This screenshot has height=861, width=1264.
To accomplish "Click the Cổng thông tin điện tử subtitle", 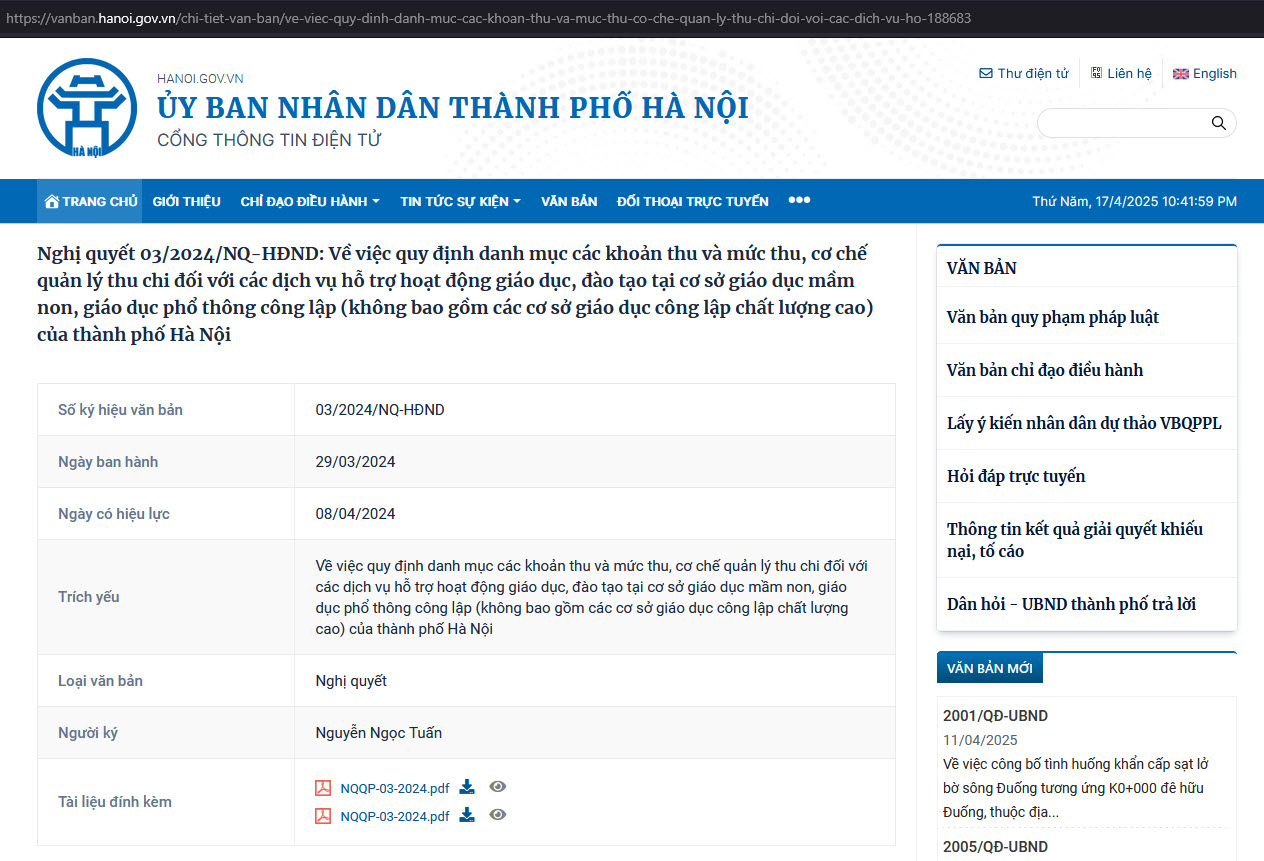I will click(x=269, y=140).
